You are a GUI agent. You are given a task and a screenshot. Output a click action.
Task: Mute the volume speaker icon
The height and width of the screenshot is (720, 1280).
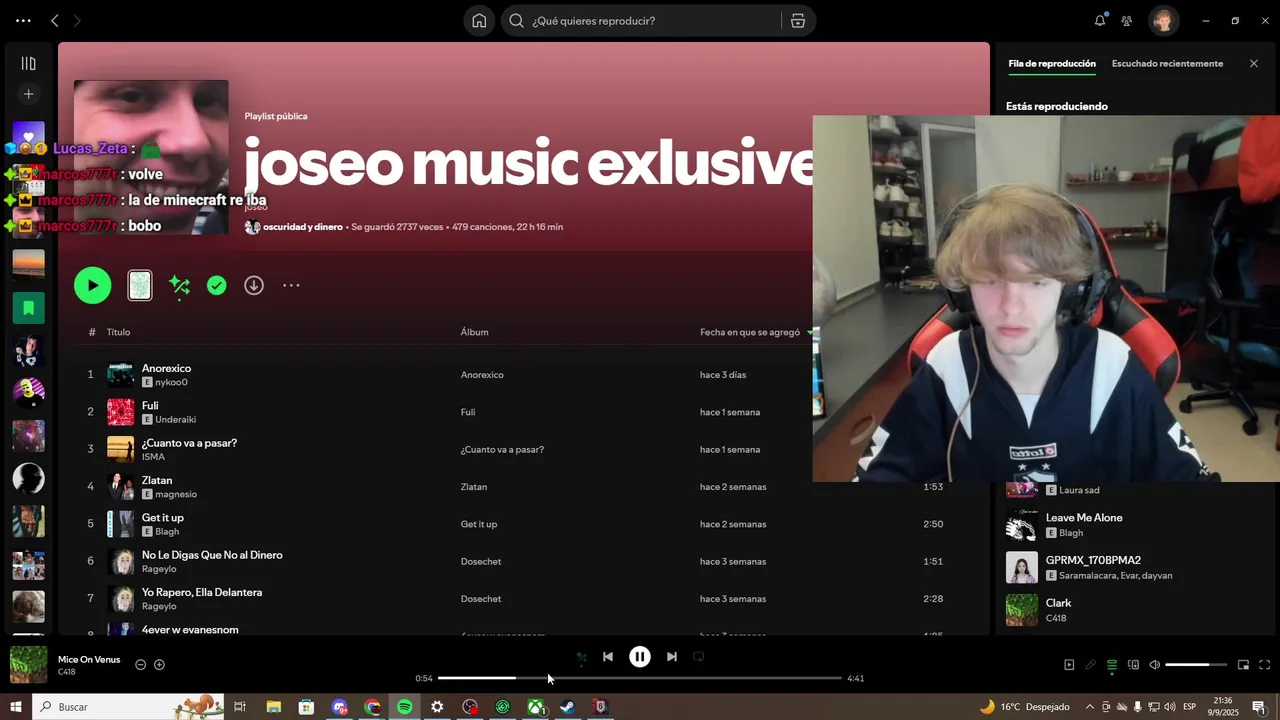pyautogui.click(x=1154, y=665)
